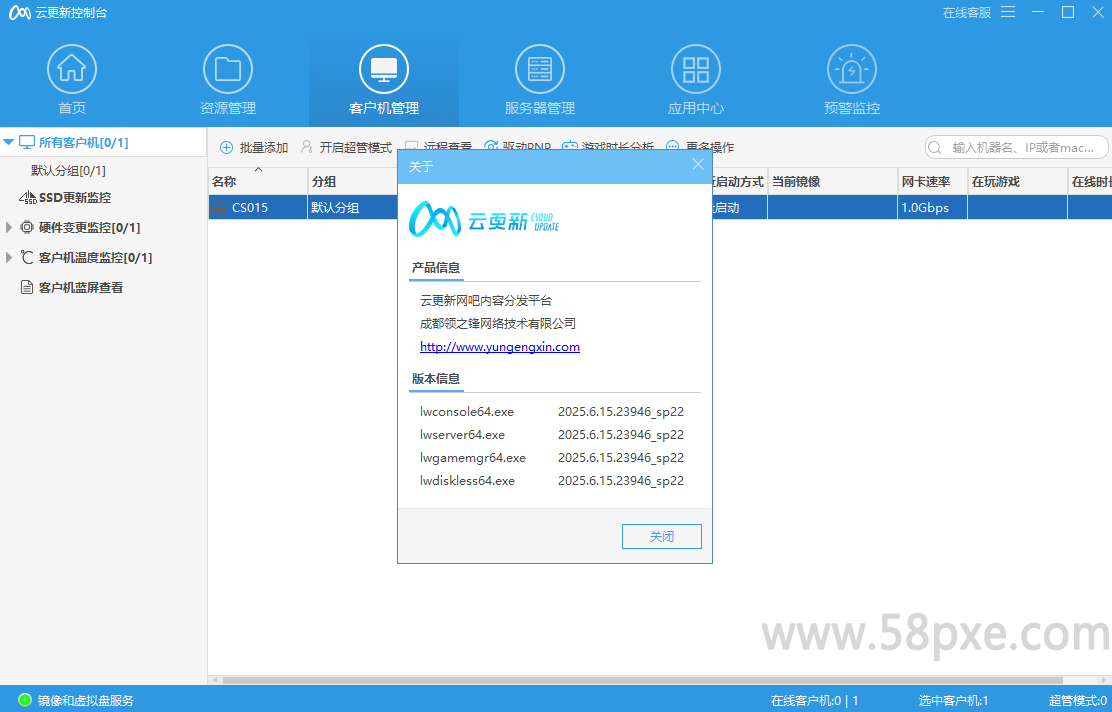
Task: Click the 关闭 button in dialog
Action: tap(662, 536)
